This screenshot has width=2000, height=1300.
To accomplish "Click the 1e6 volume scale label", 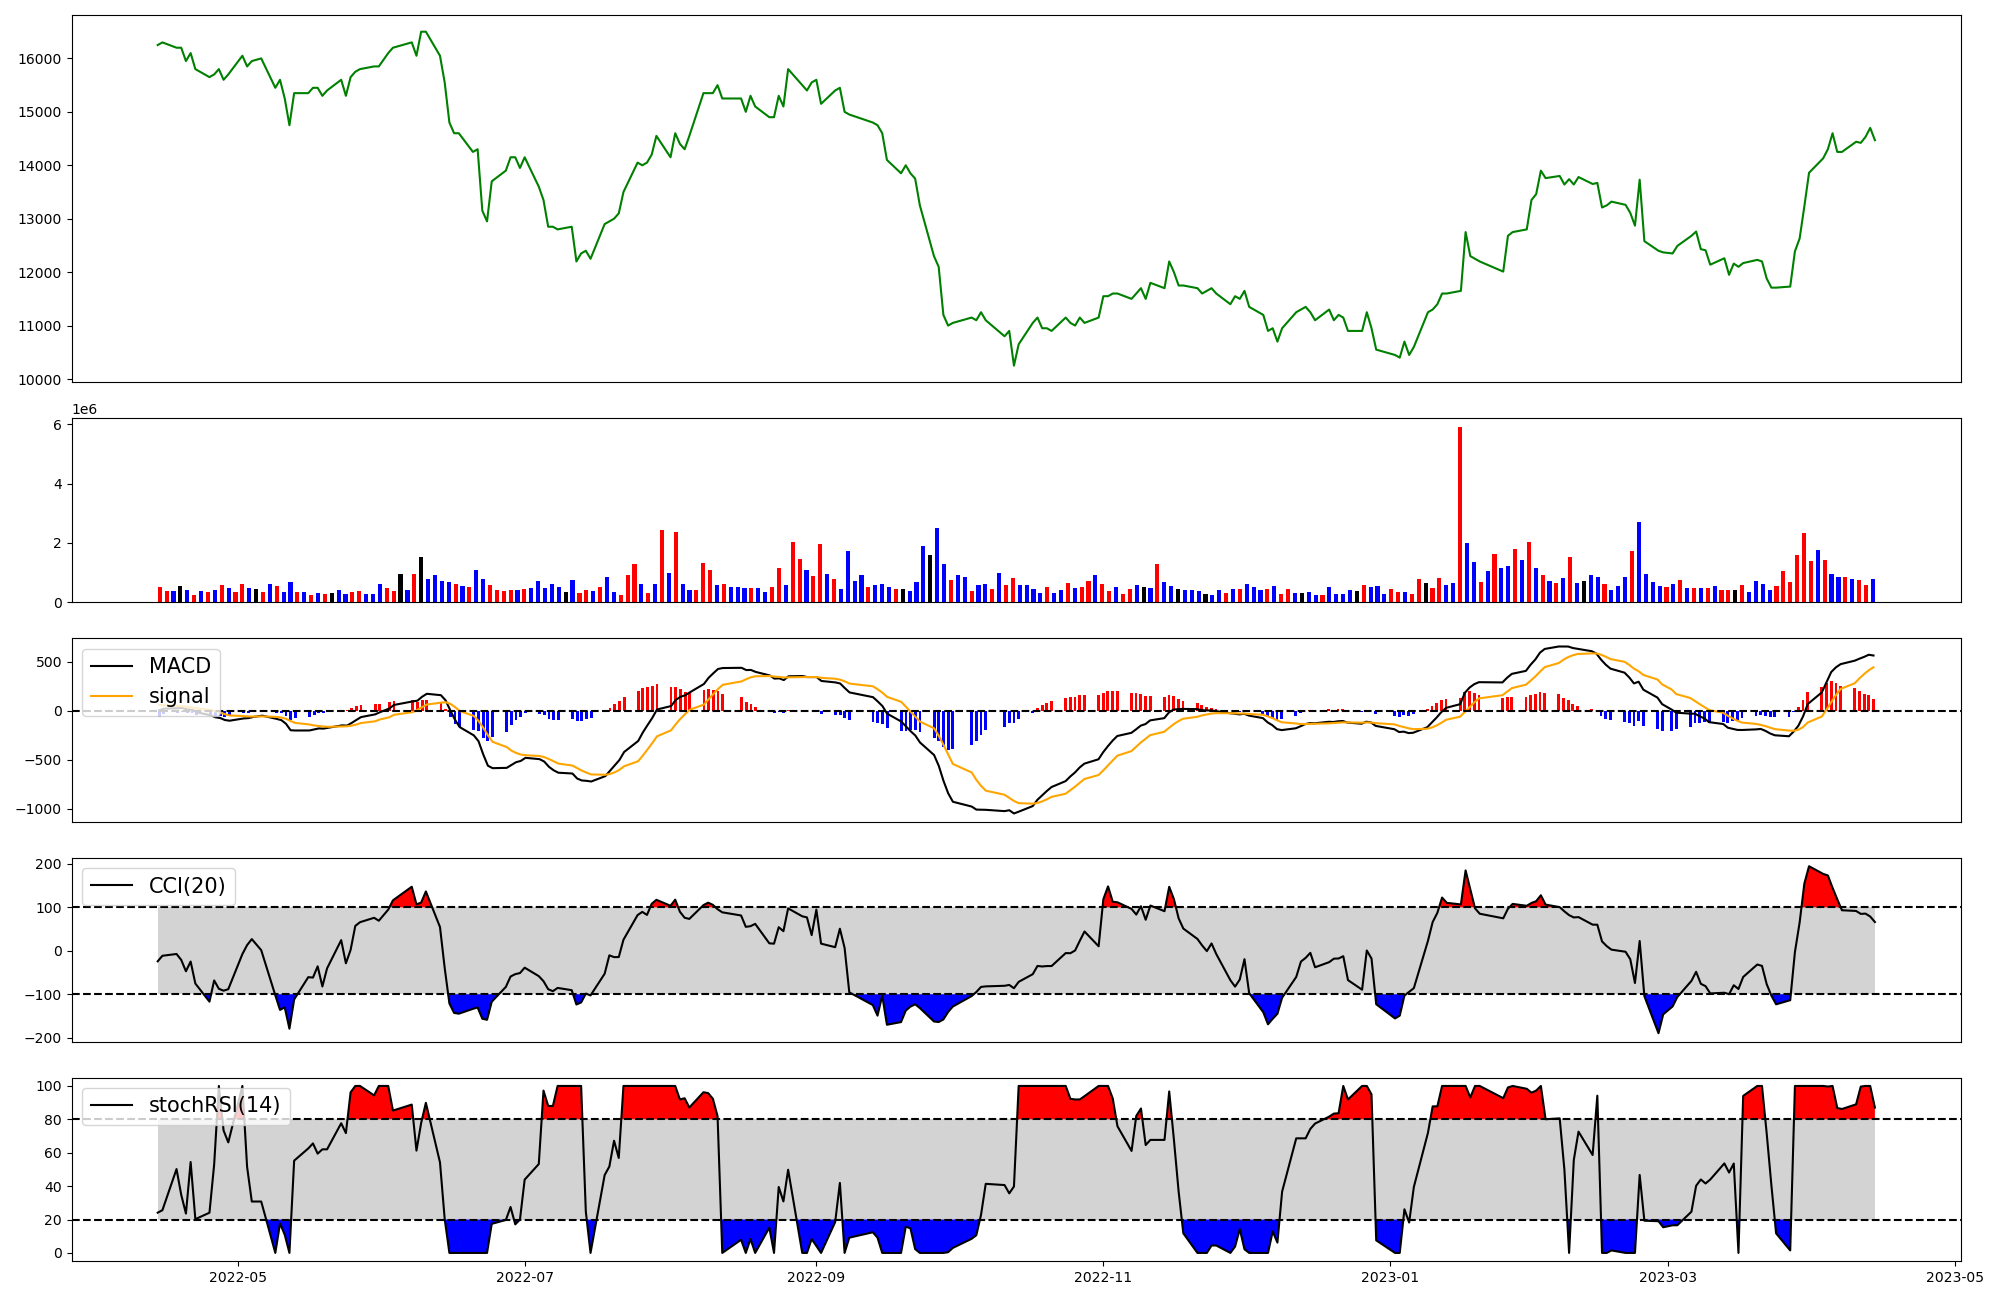I will [x=84, y=410].
